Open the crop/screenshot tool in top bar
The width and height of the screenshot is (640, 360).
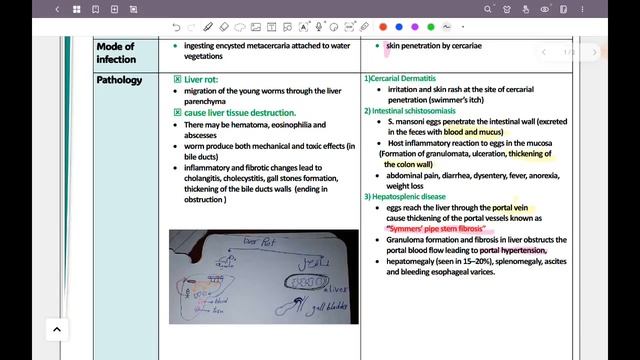click(133, 9)
